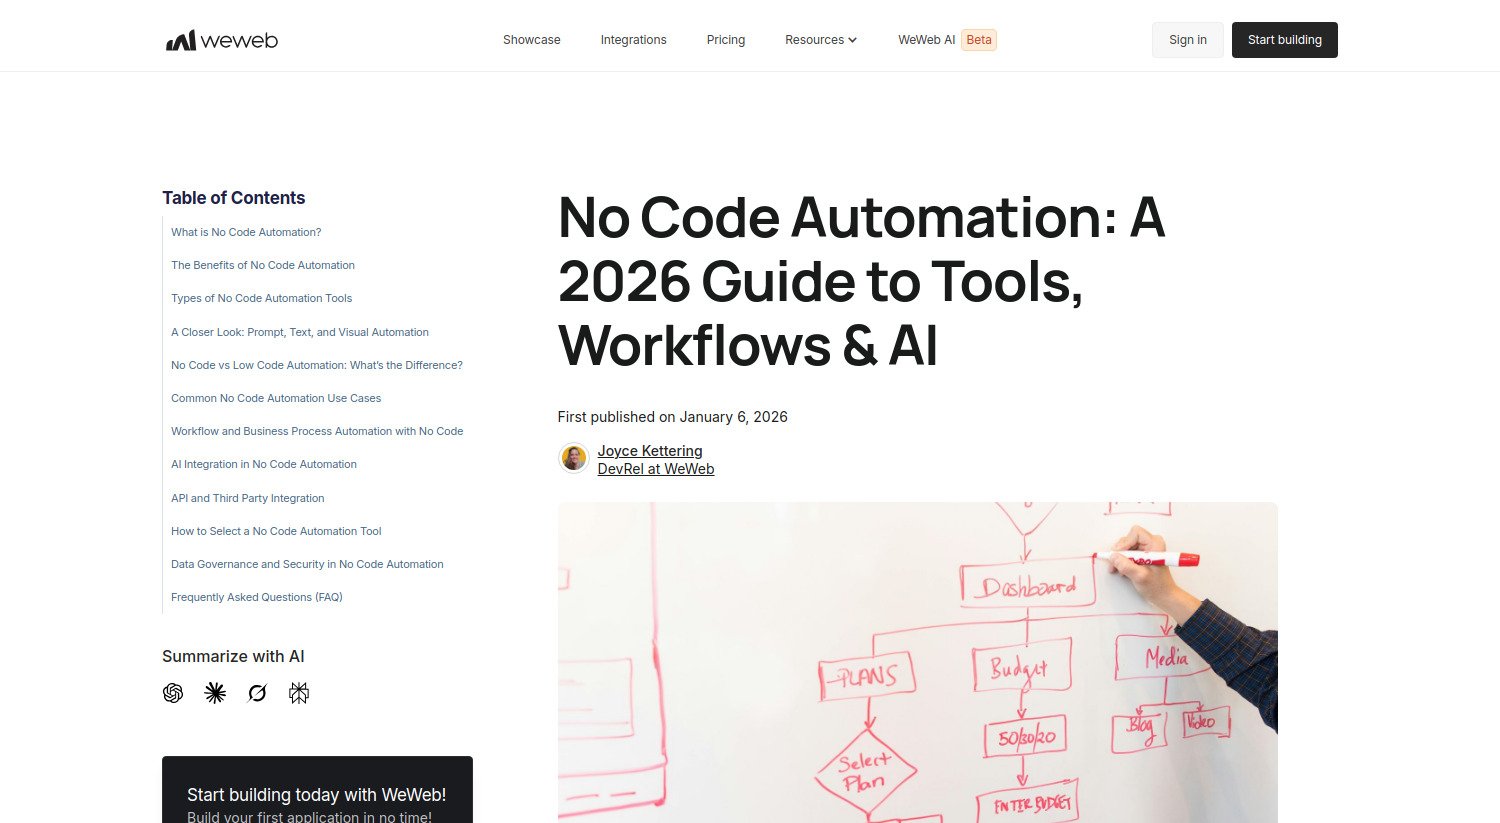Screen dimensions: 1500x823
Task: Open 'The Benefits of No Code Automation' section
Action: click(x=263, y=265)
